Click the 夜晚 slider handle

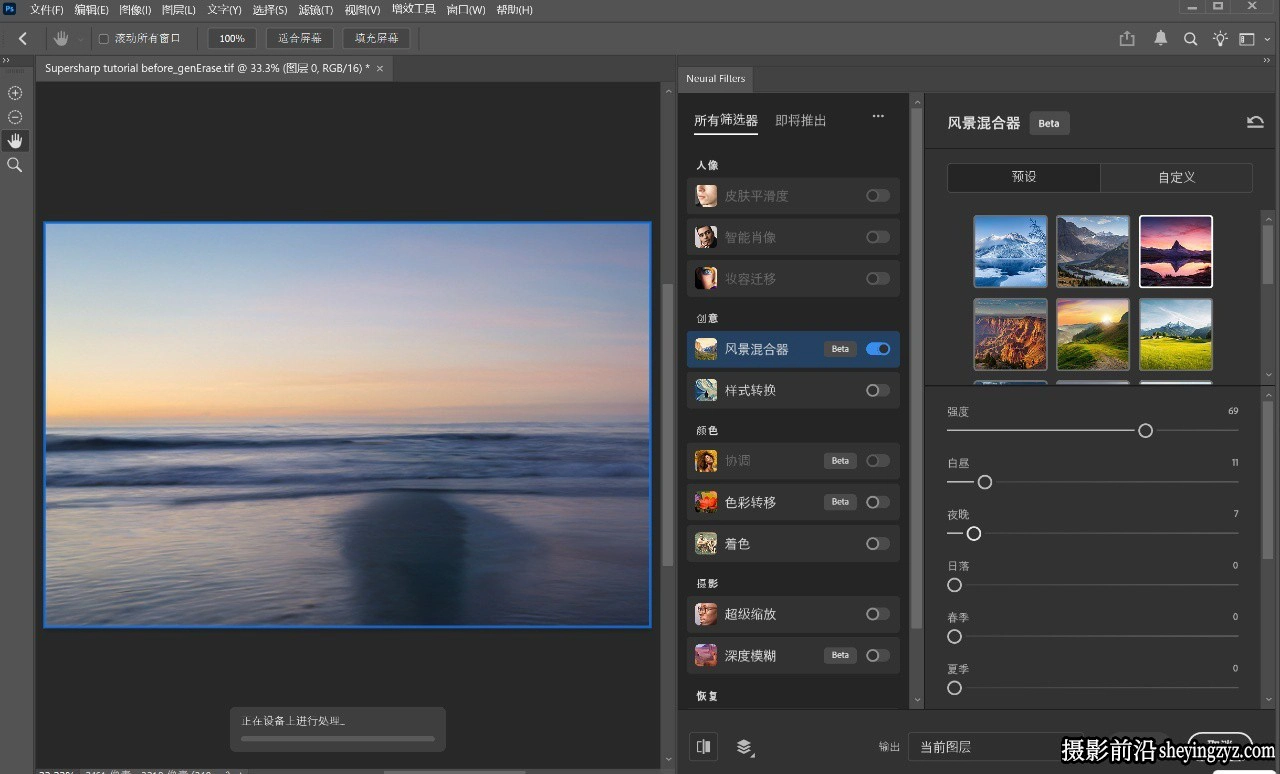974,534
